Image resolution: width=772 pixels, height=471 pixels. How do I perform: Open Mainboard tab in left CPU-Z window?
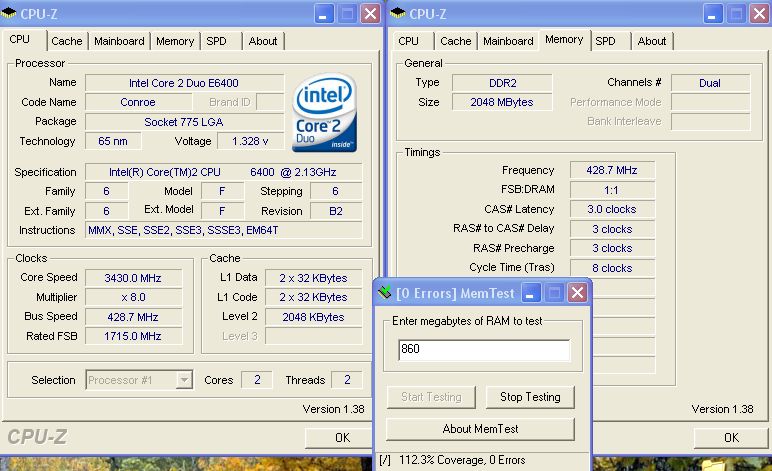pos(120,41)
